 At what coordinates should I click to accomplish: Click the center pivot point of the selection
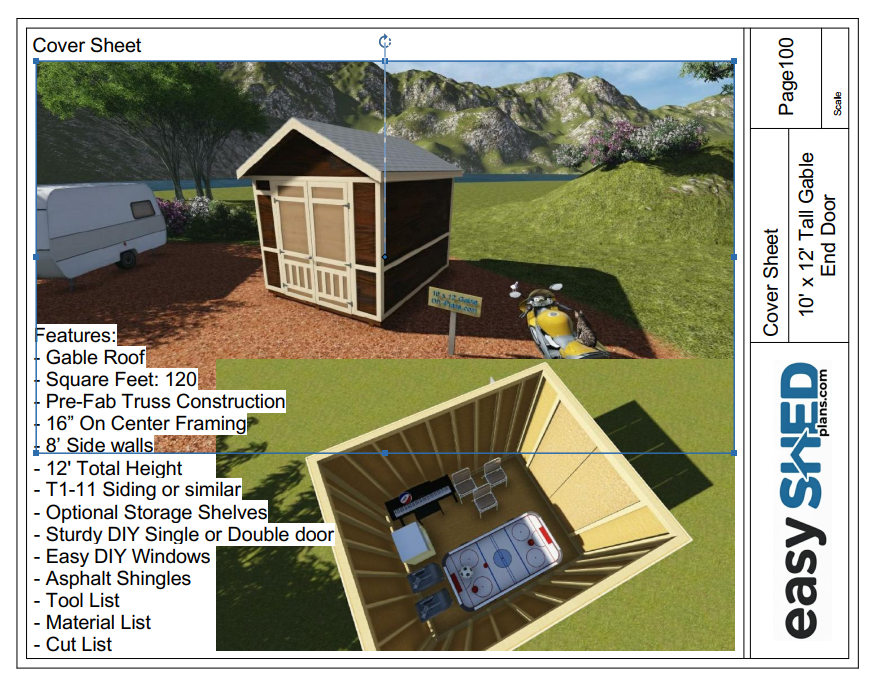click(x=385, y=258)
